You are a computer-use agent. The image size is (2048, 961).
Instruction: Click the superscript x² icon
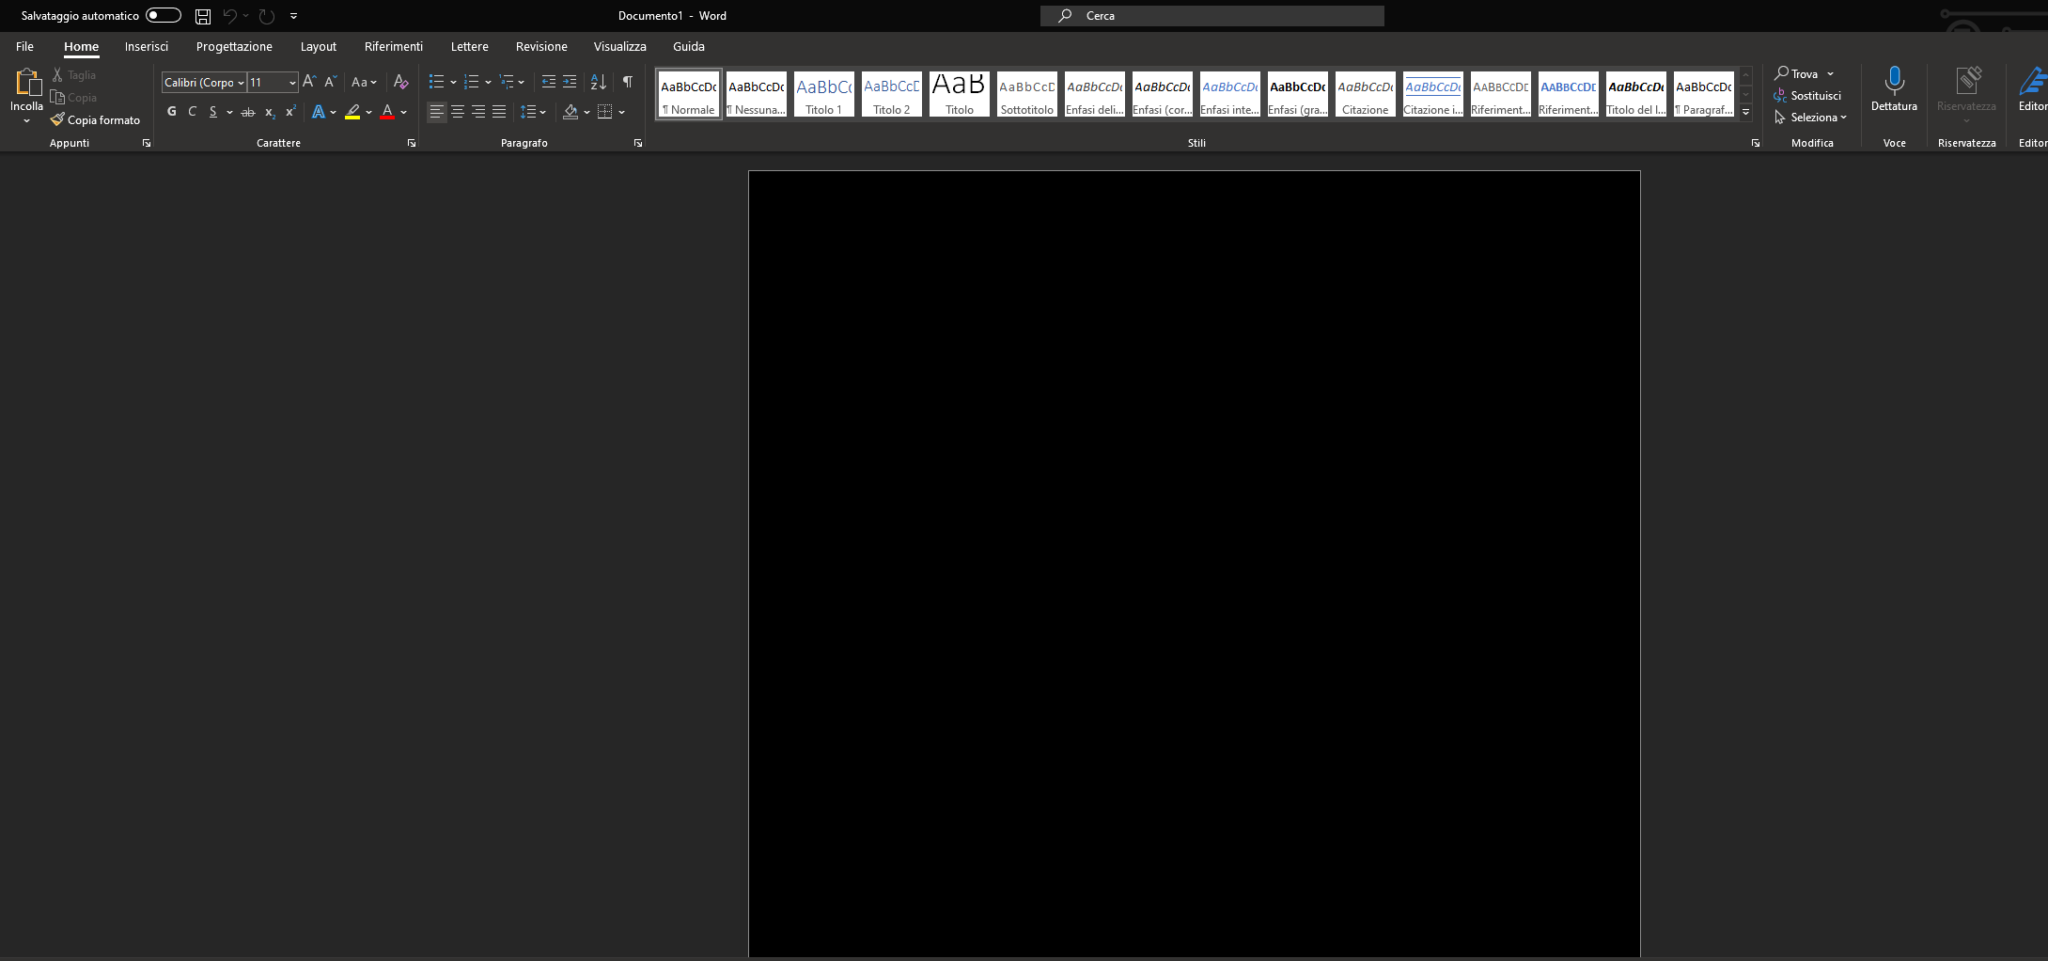(x=290, y=112)
